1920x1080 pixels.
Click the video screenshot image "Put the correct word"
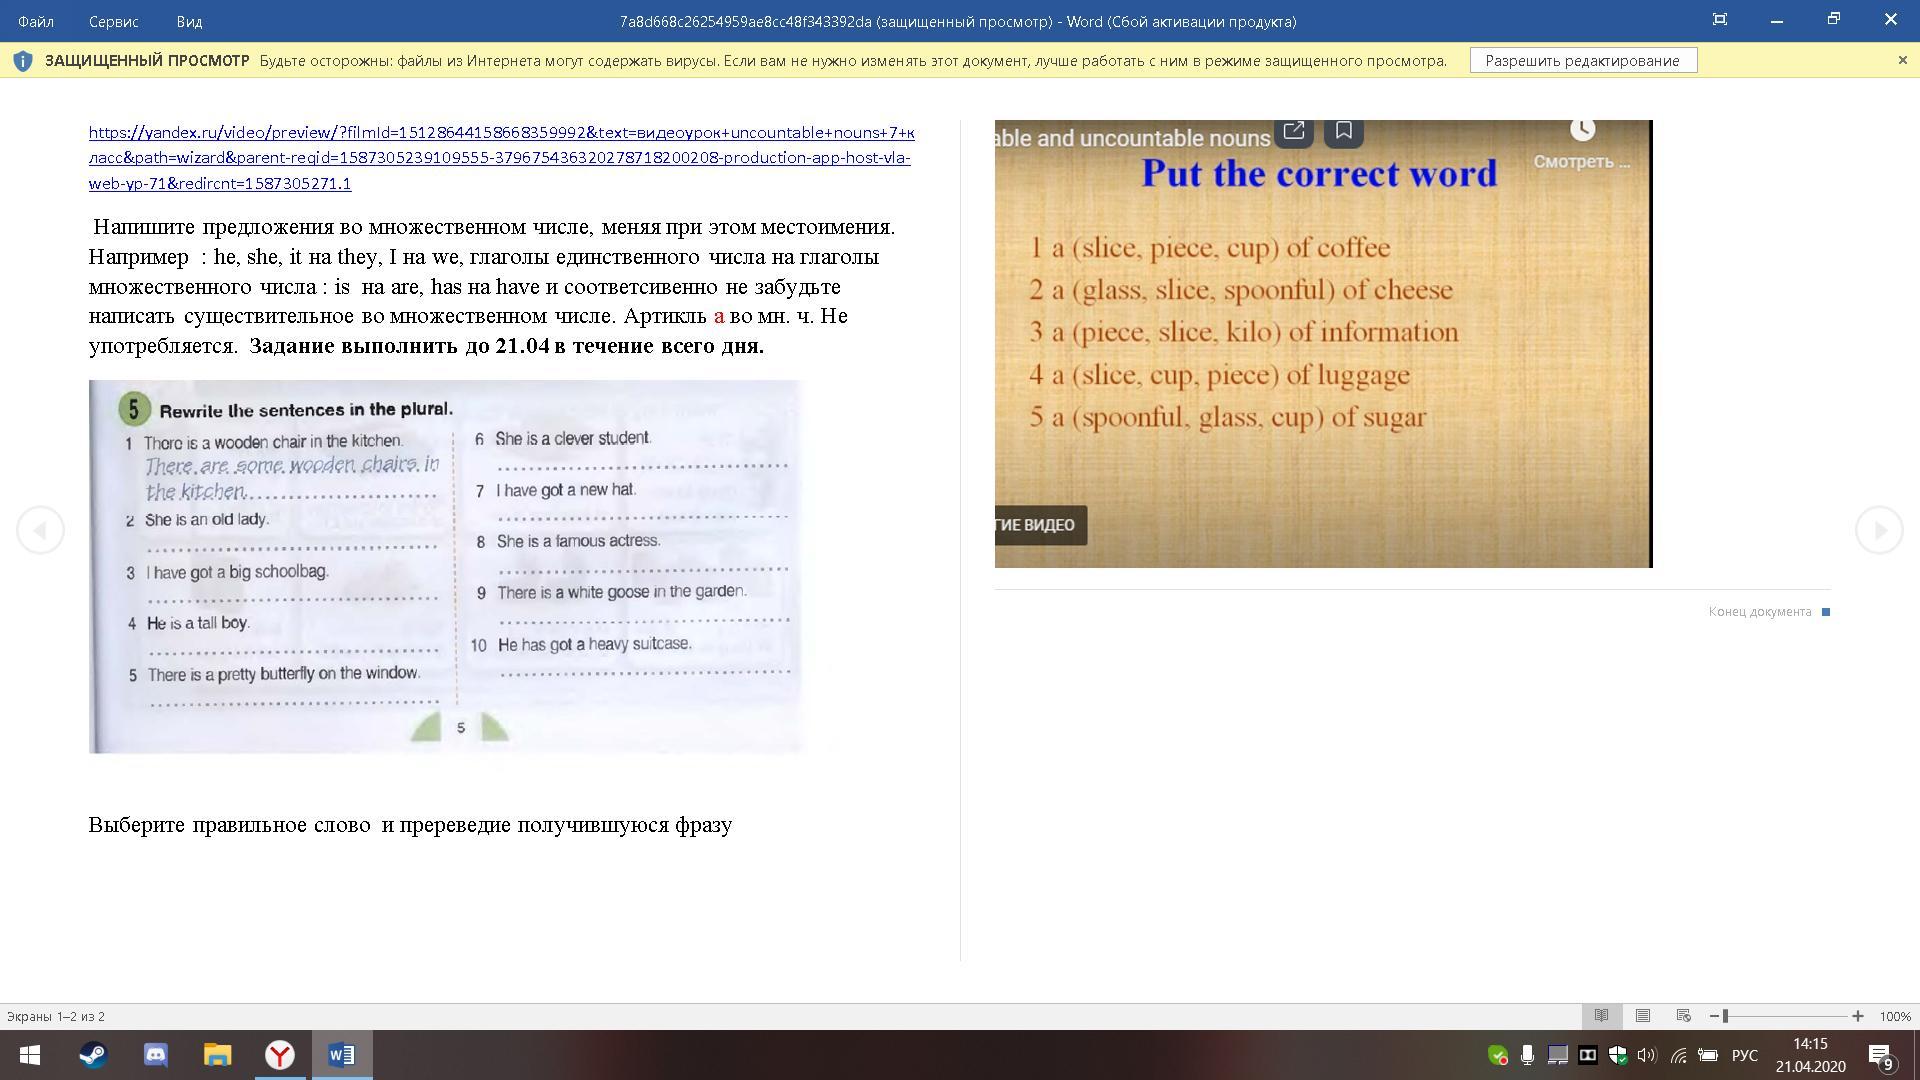coord(1322,343)
